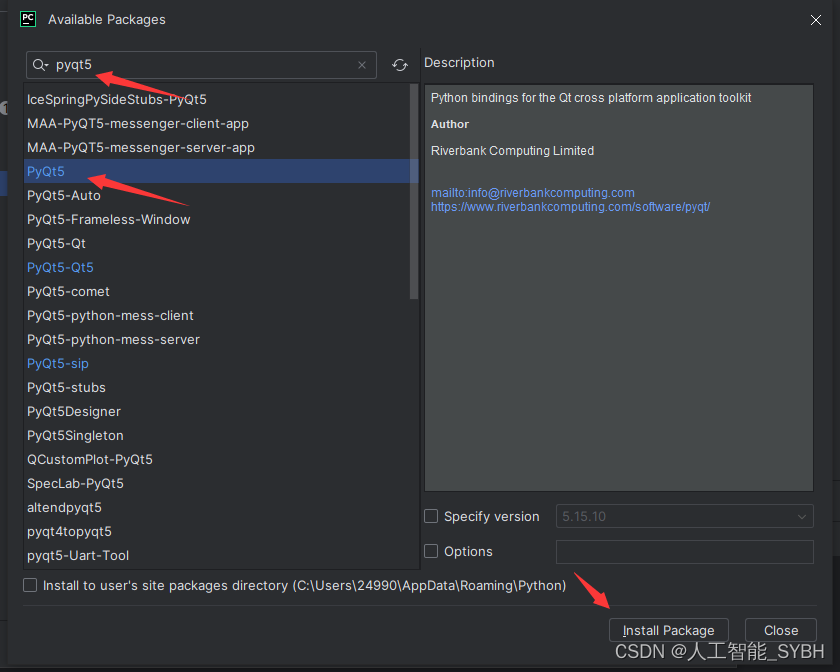Select the pyqt4topyqt5 package

point(221,532)
